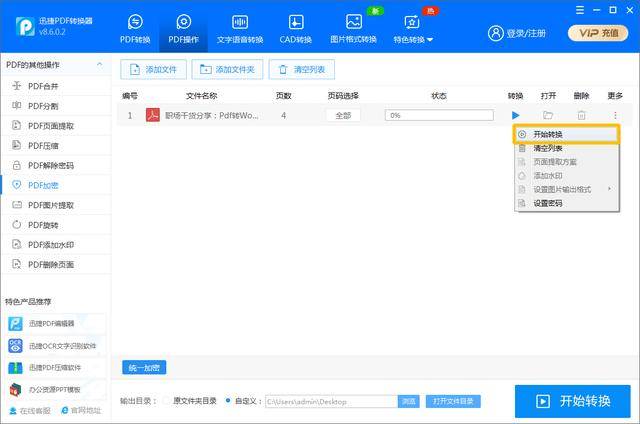Choose 添加水印 in the context menu
The image size is (640, 424).
click(x=566, y=176)
